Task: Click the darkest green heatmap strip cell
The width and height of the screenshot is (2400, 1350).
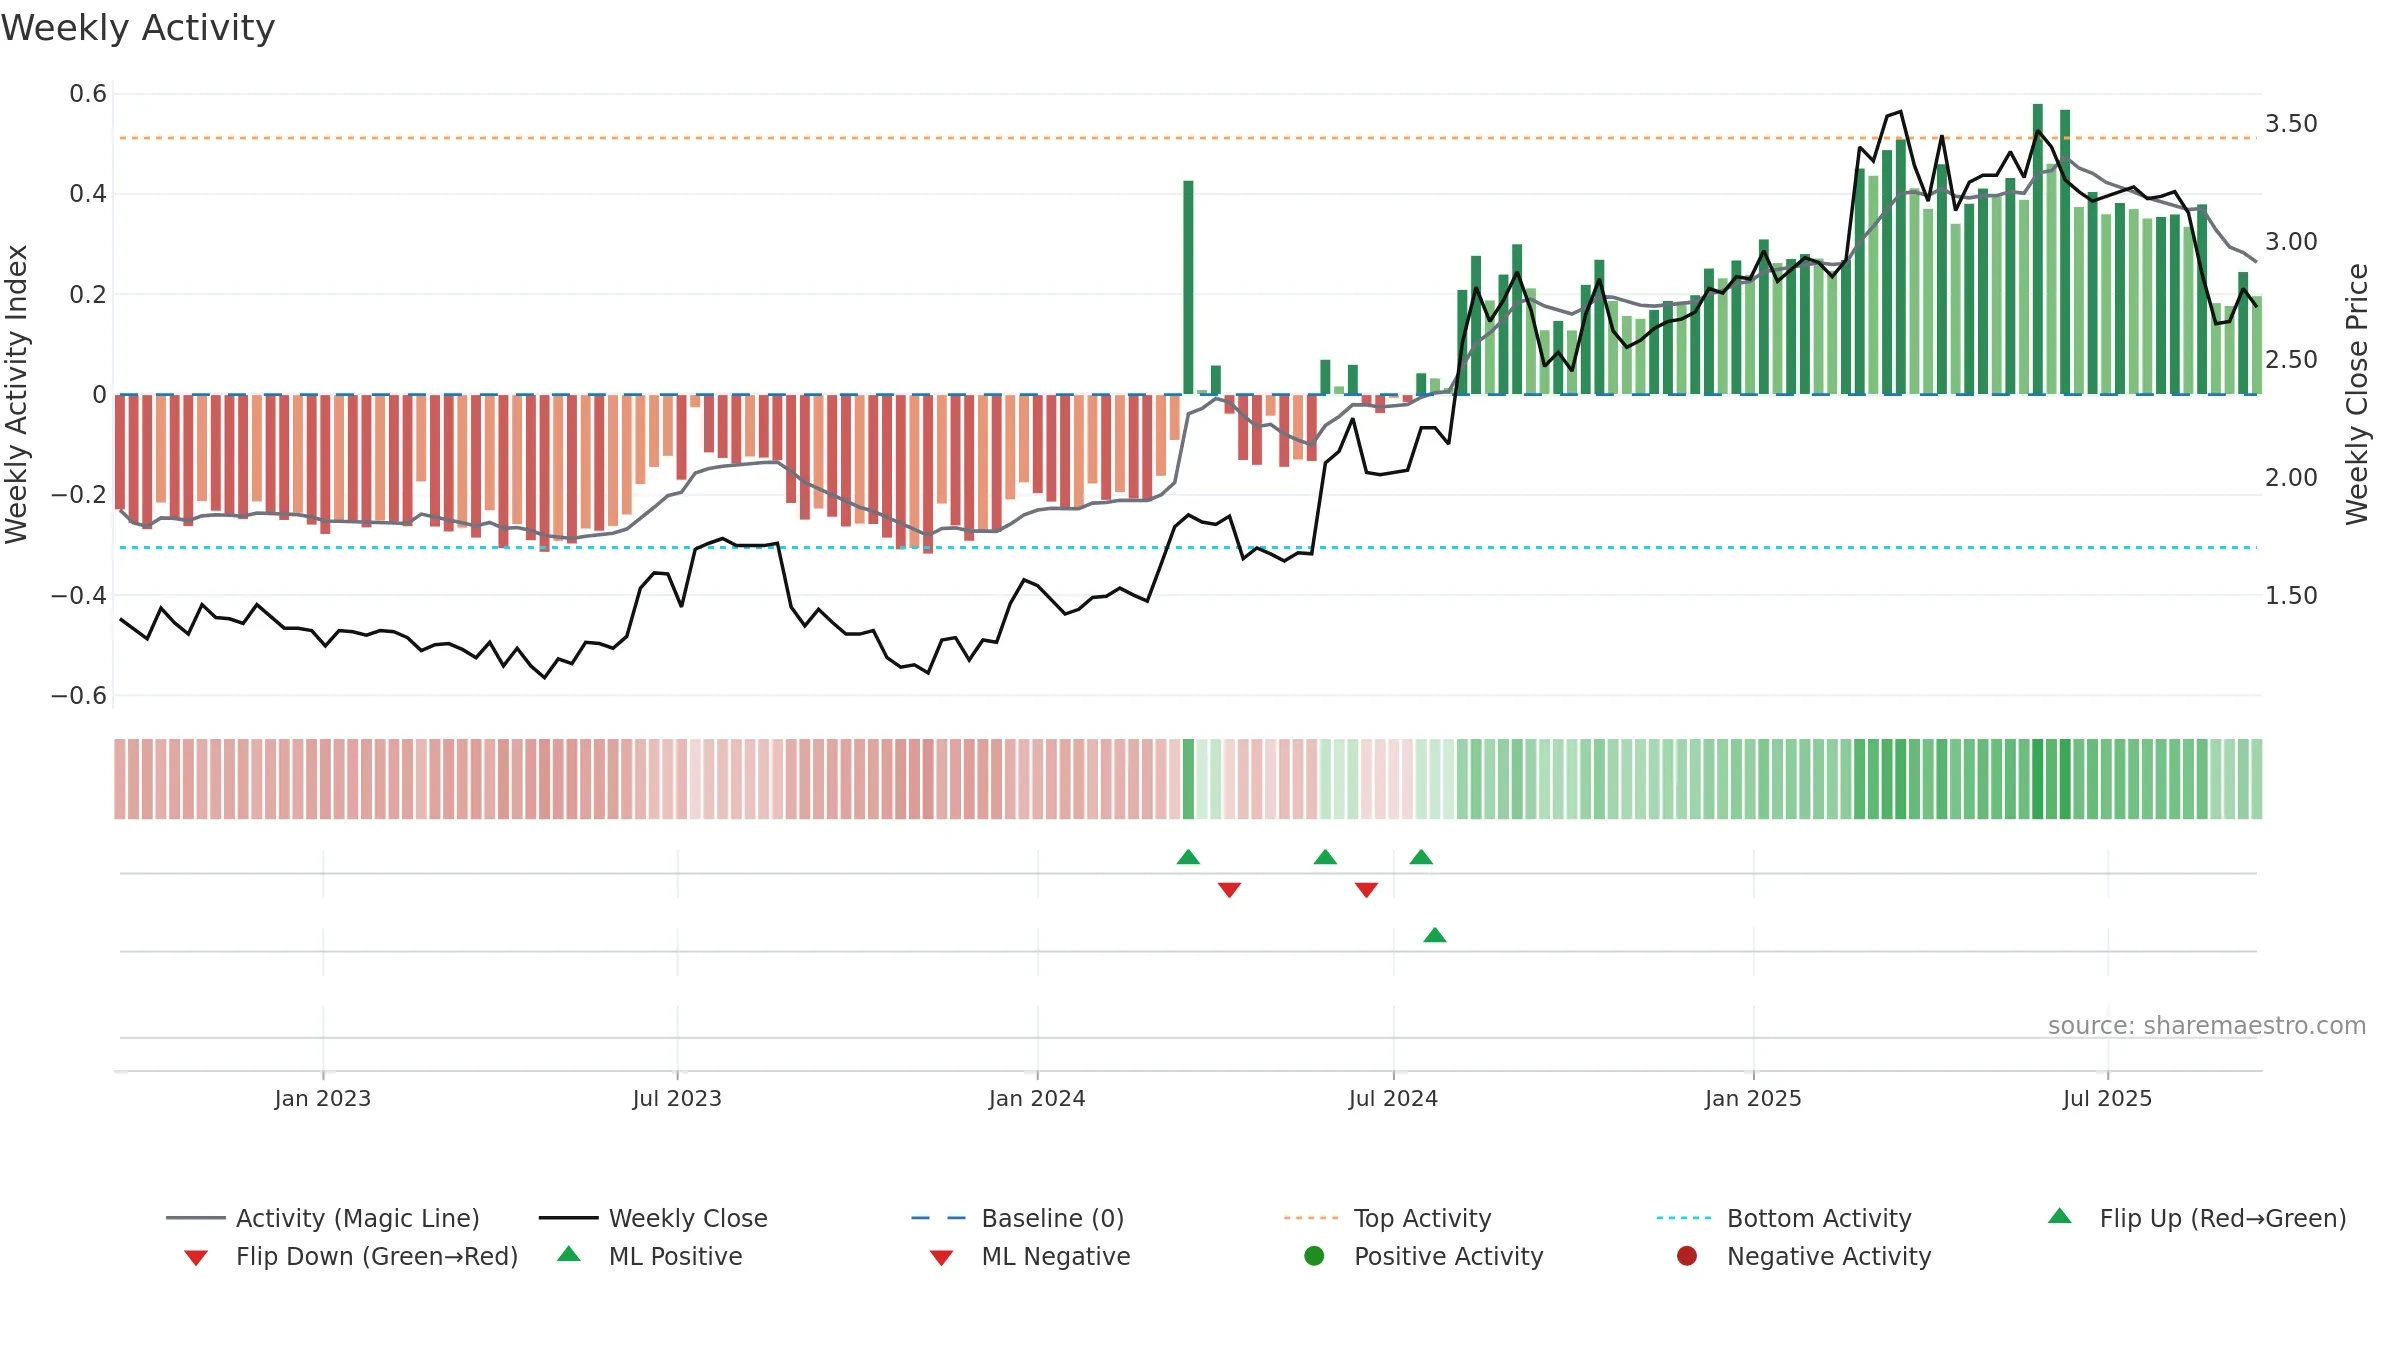Action: tap(2038, 779)
